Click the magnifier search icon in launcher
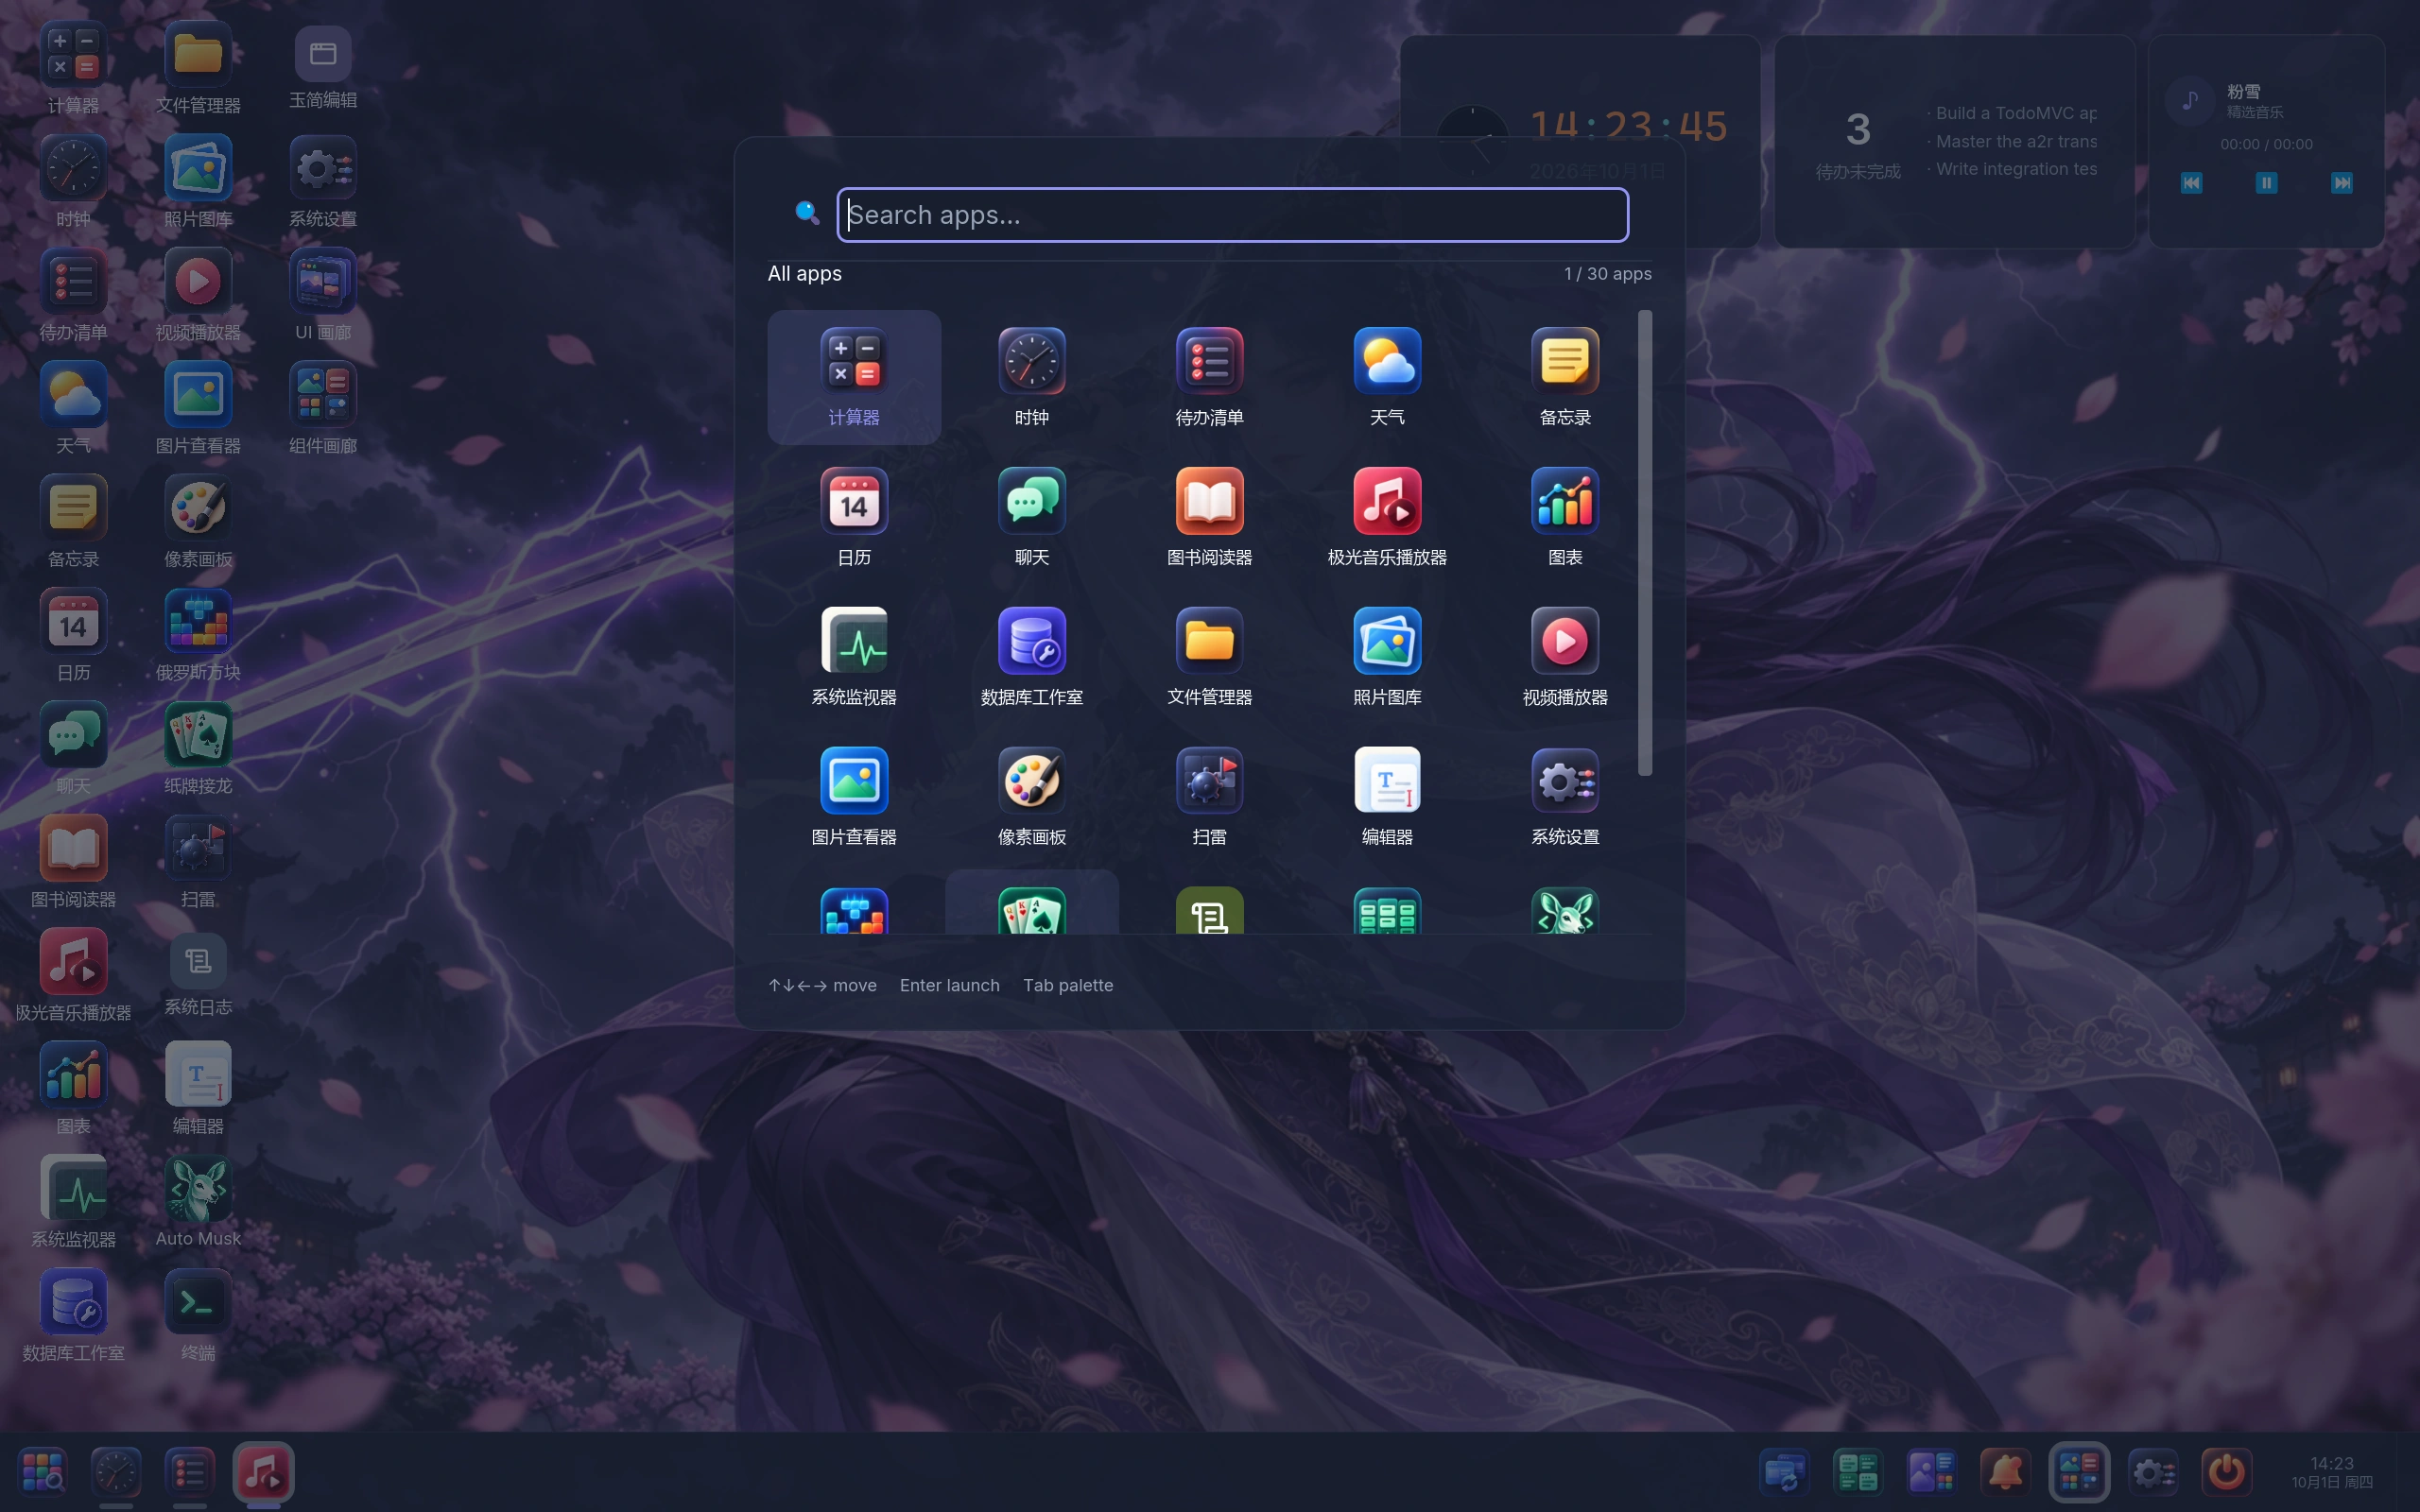This screenshot has height=1512, width=2420. pos(807,212)
